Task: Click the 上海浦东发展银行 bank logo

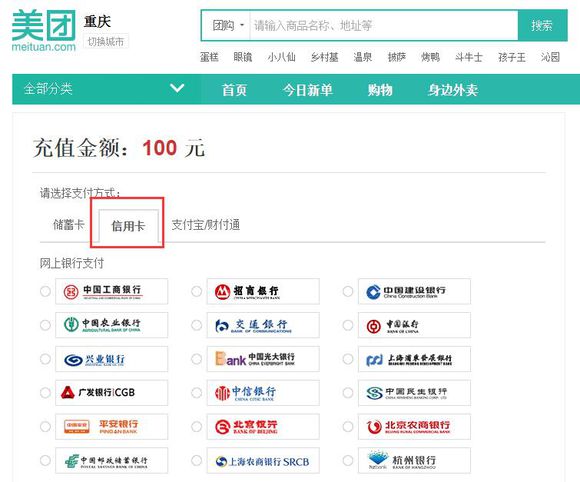Action: [414, 359]
